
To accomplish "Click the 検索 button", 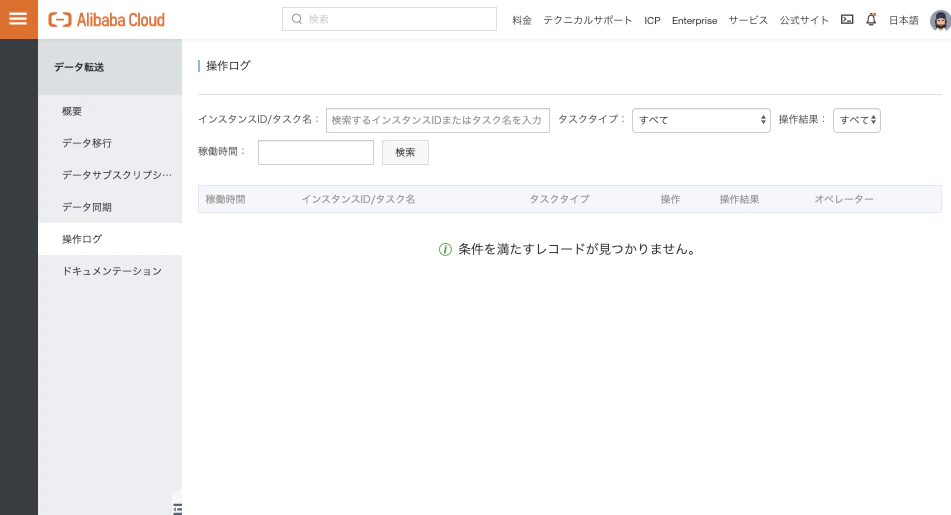I will tap(405, 152).
